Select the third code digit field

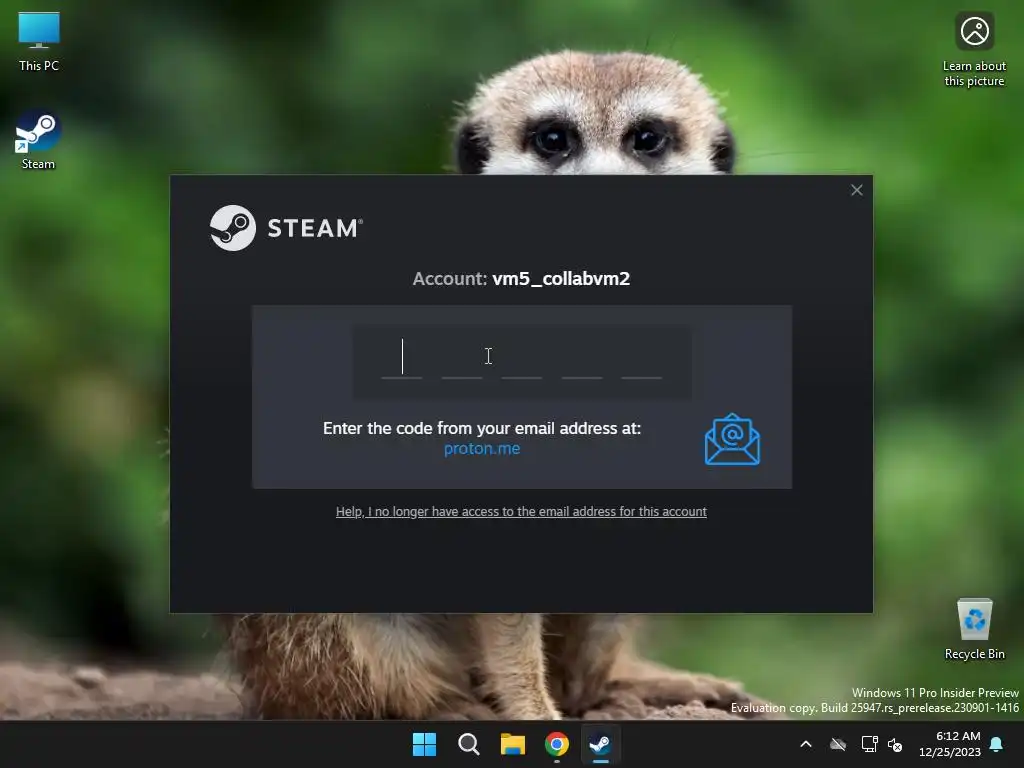[x=522, y=359]
